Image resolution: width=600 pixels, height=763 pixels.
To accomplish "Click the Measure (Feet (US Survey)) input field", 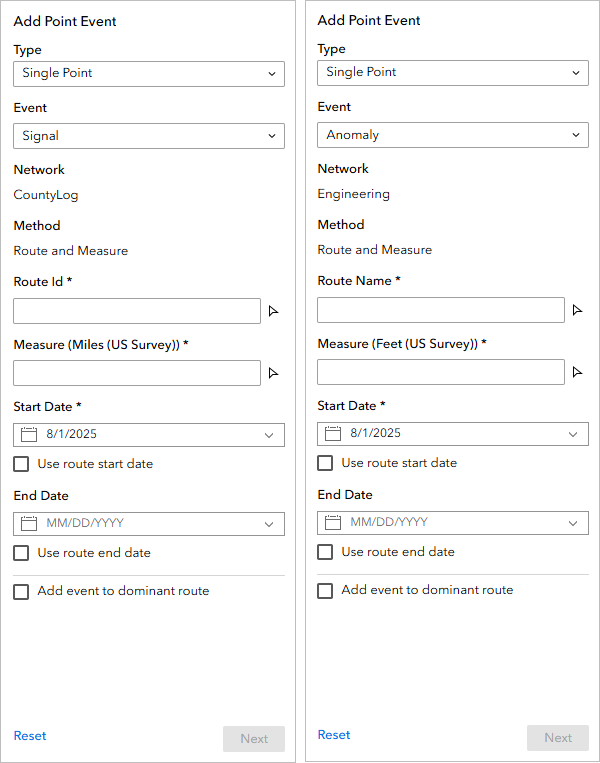I will click(x=441, y=372).
